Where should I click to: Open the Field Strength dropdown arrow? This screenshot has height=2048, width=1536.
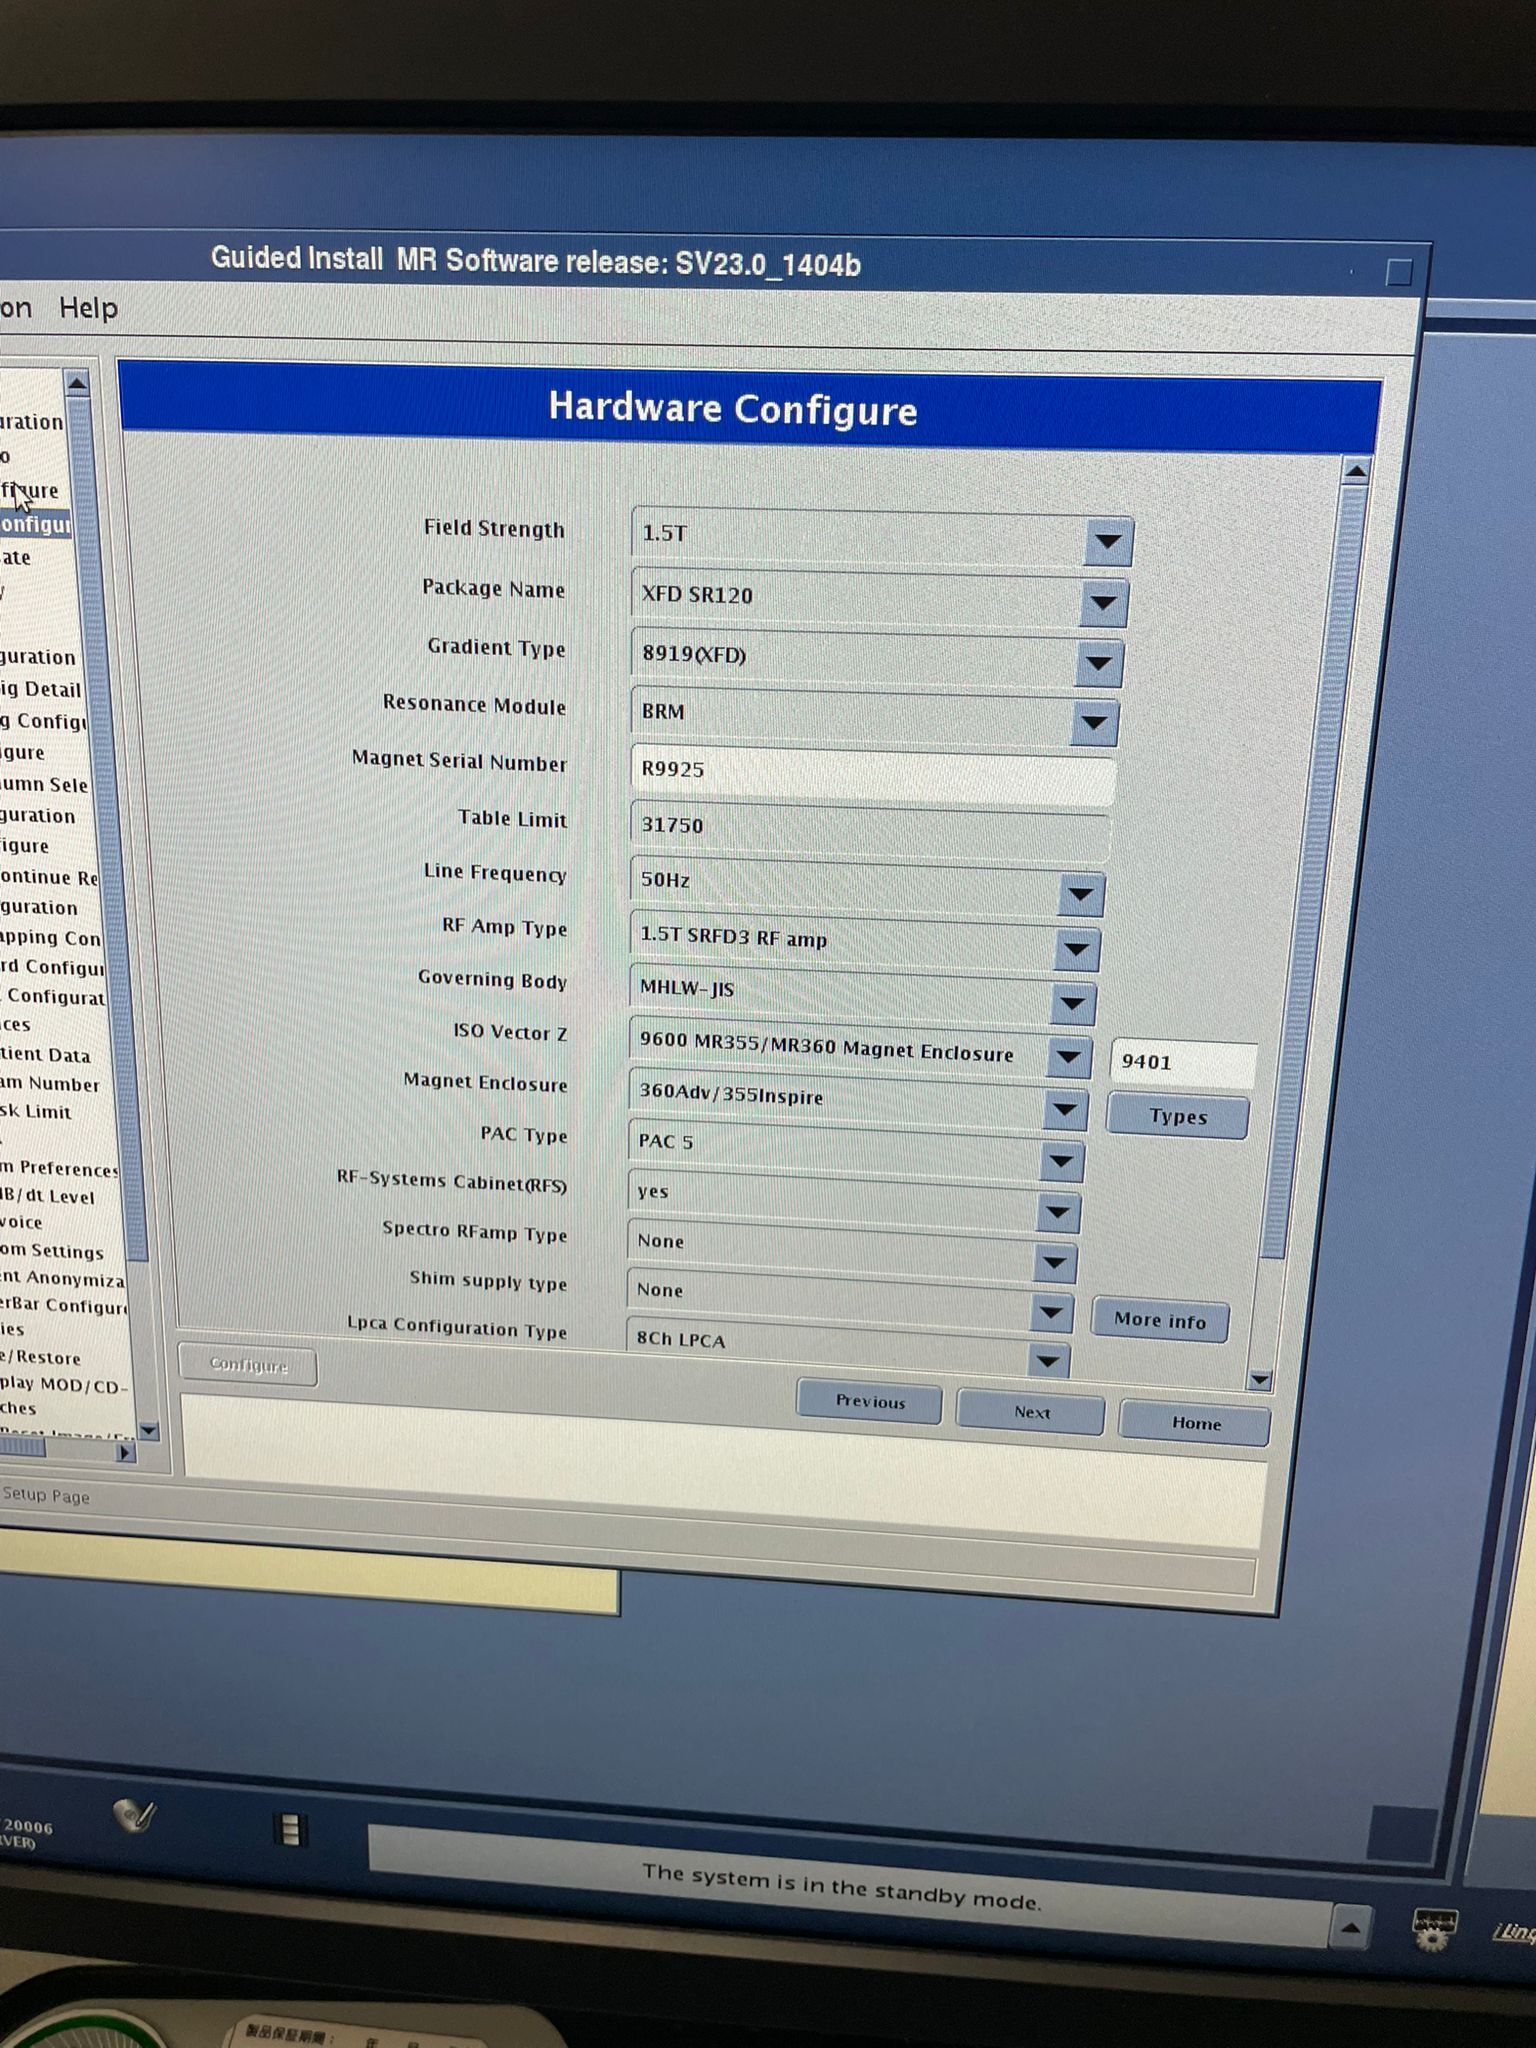(x=1107, y=540)
